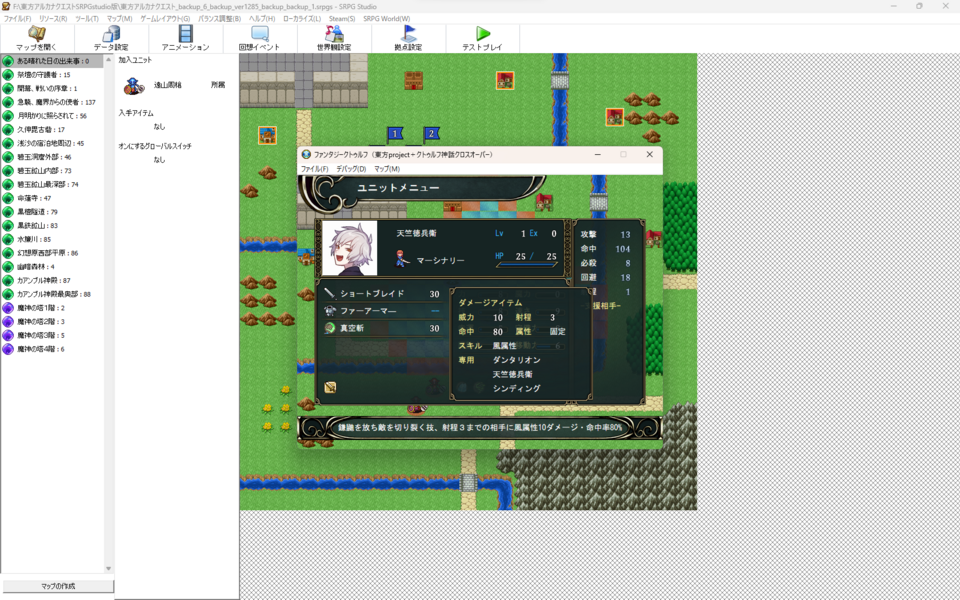This screenshot has width=960, height=600.
Task: Open the ツール(T) menu
Action: [x=87, y=19]
